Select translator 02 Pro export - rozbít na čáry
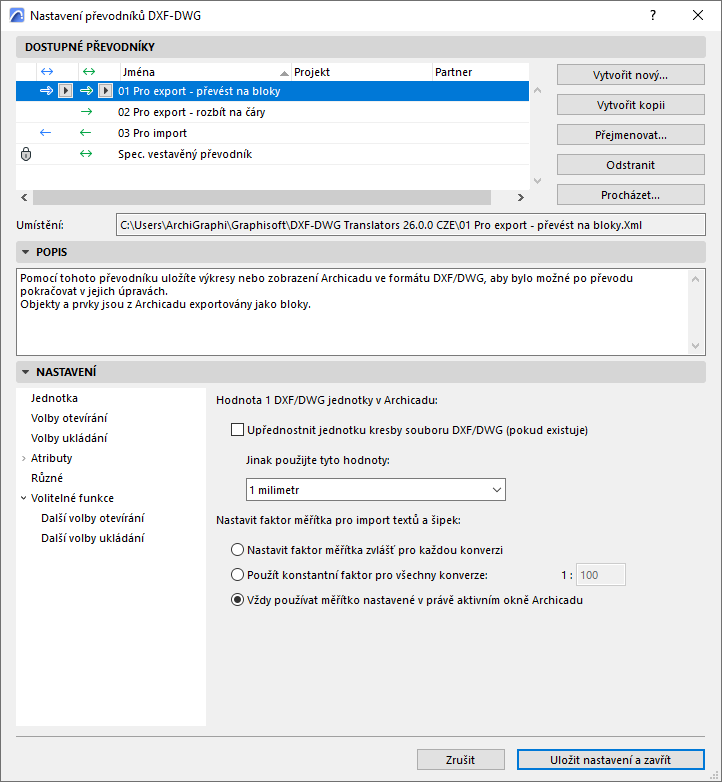 [272, 112]
